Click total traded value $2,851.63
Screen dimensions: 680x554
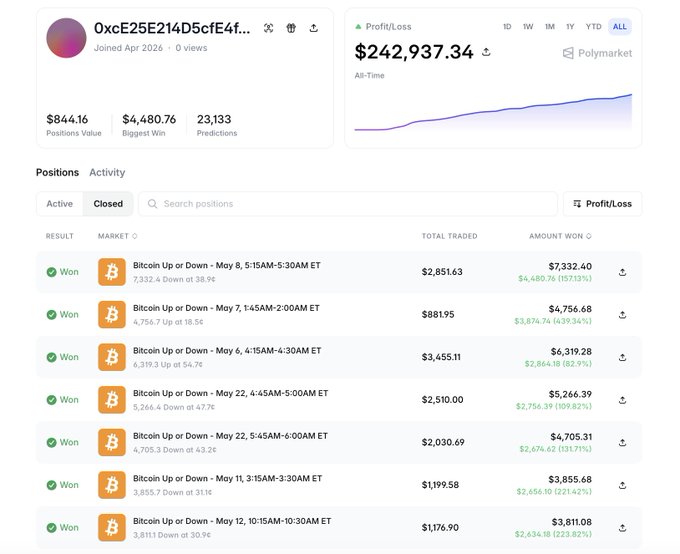tap(442, 272)
